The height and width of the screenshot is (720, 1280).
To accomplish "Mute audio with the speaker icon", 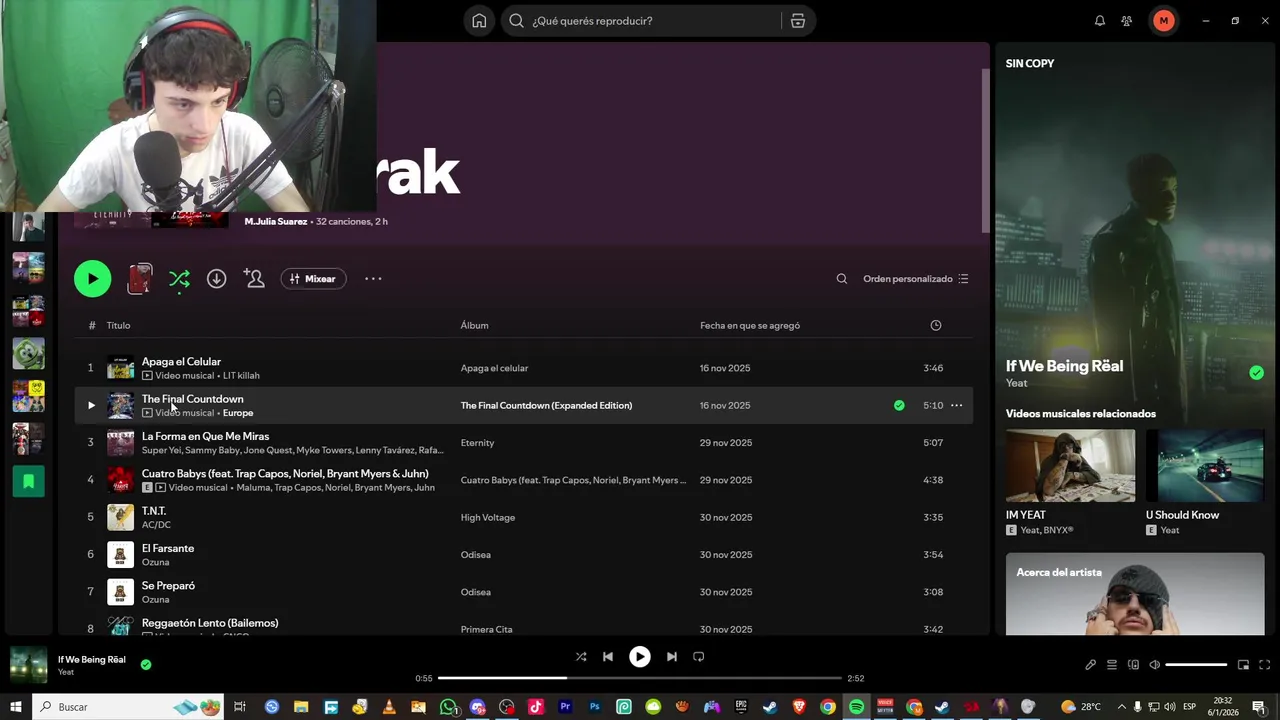I will (x=1155, y=665).
